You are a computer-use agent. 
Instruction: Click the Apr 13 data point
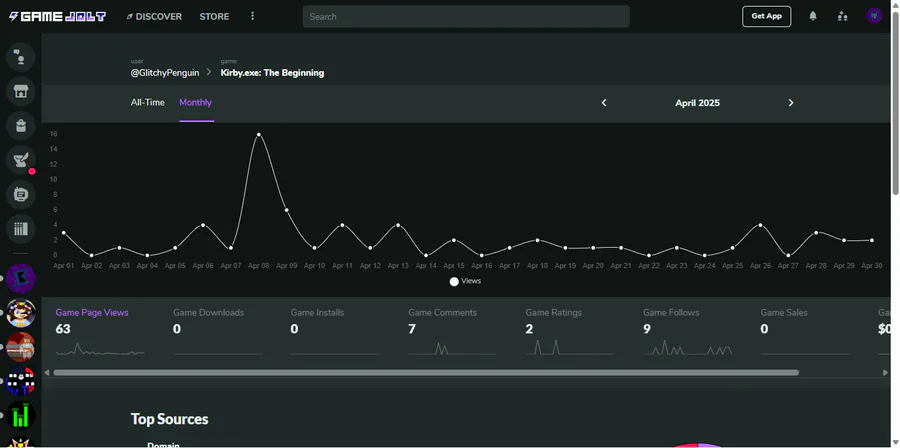tap(398, 225)
